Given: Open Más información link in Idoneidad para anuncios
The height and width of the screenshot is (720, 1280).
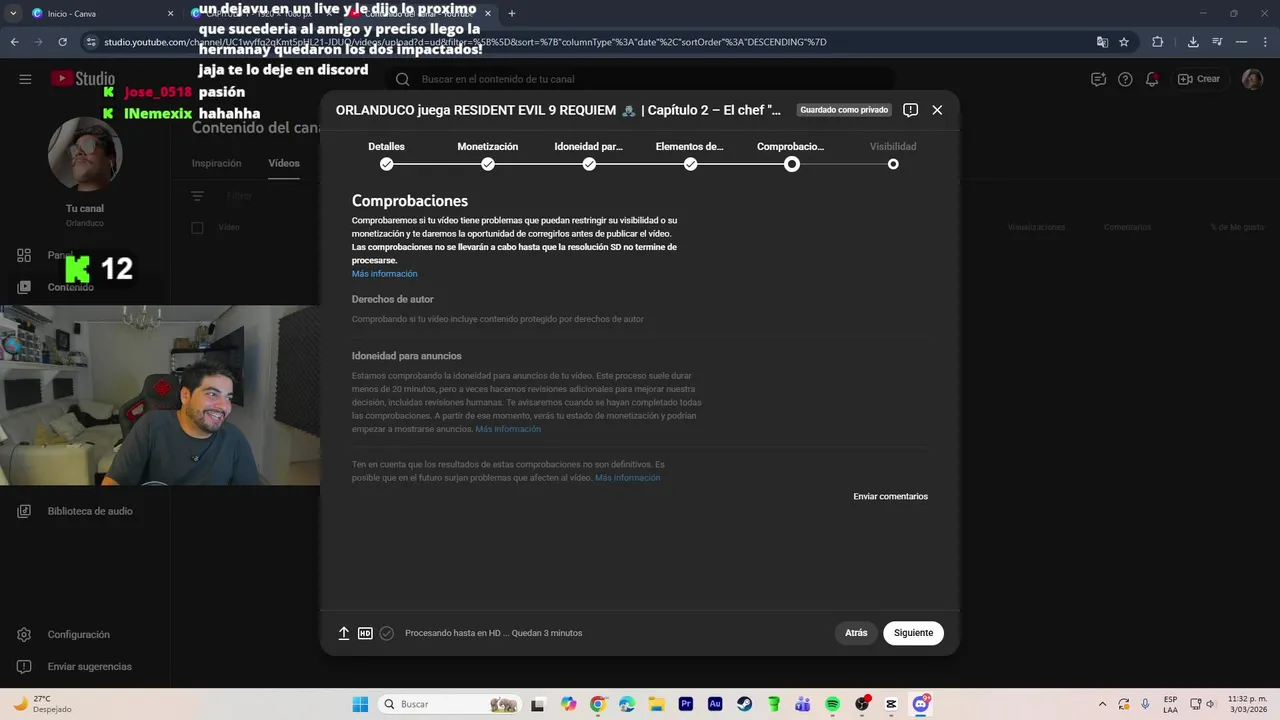Looking at the screenshot, I should pyautogui.click(x=508, y=429).
